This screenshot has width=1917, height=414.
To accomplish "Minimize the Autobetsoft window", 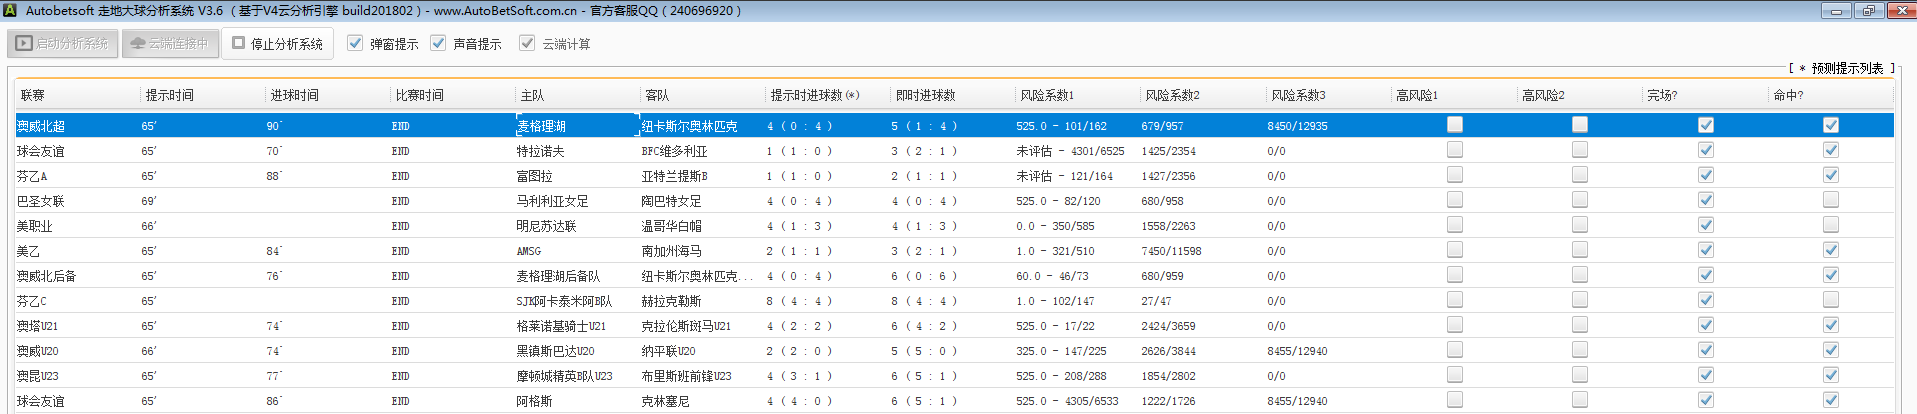I will coord(1836,11).
